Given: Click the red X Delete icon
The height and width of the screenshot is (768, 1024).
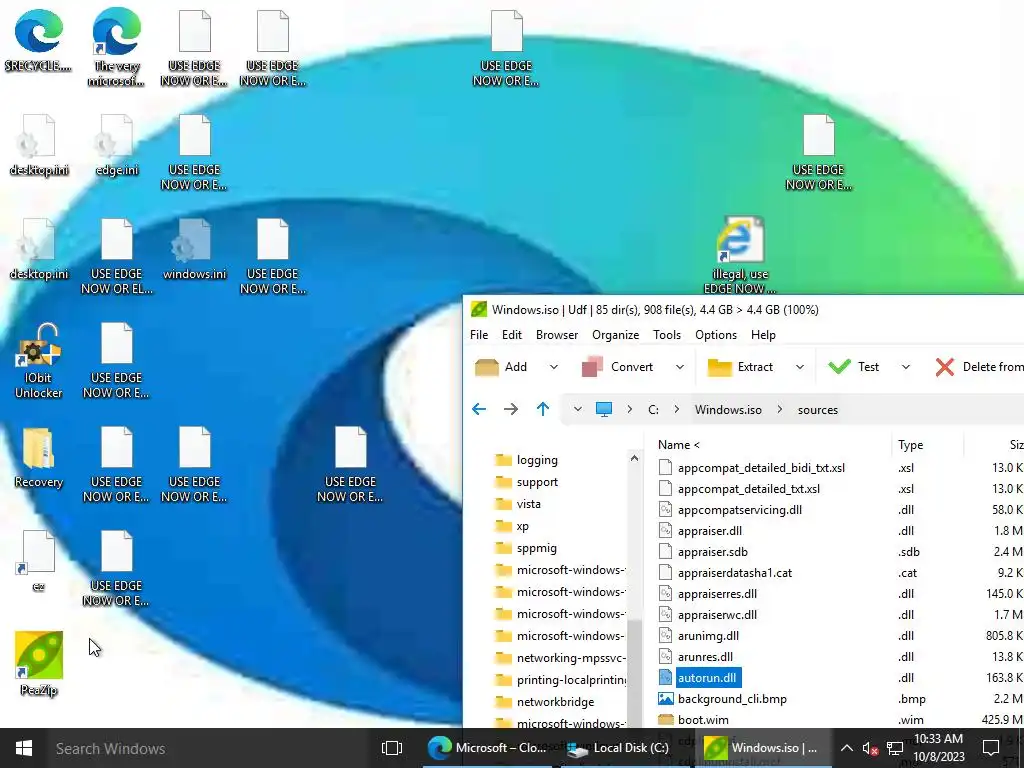Looking at the screenshot, I should coord(944,367).
